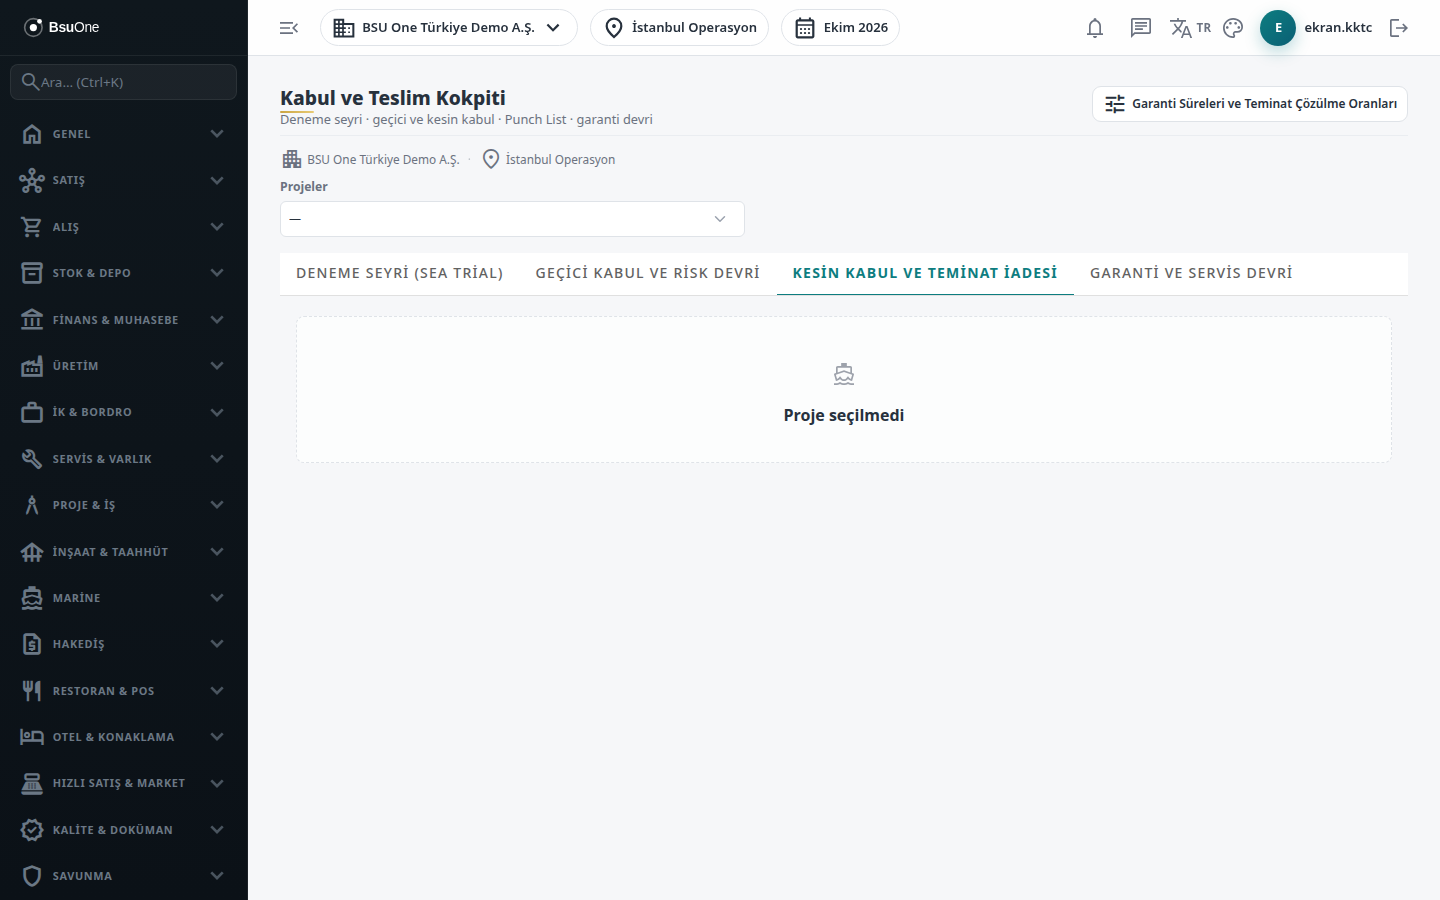Open the Ekim 2026 period picker

coord(841,28)
